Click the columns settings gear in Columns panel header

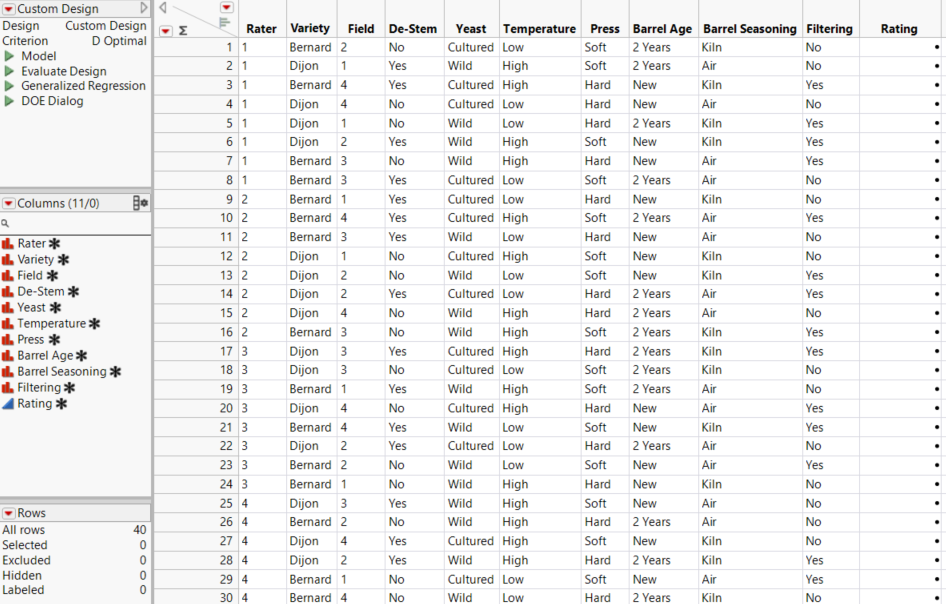[x=144, y=202]
